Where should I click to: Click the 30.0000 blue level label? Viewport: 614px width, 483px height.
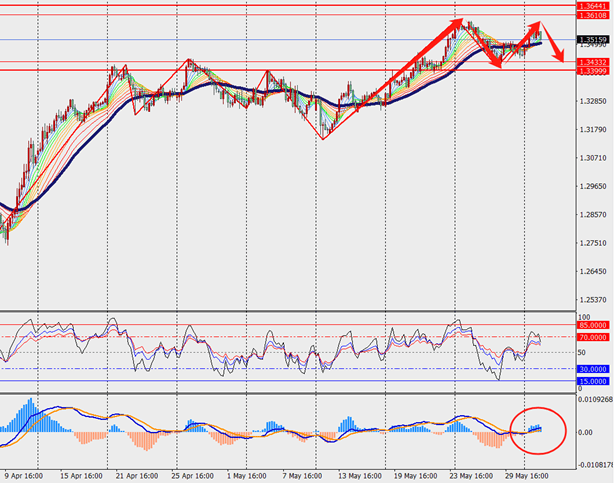(592, 369)
